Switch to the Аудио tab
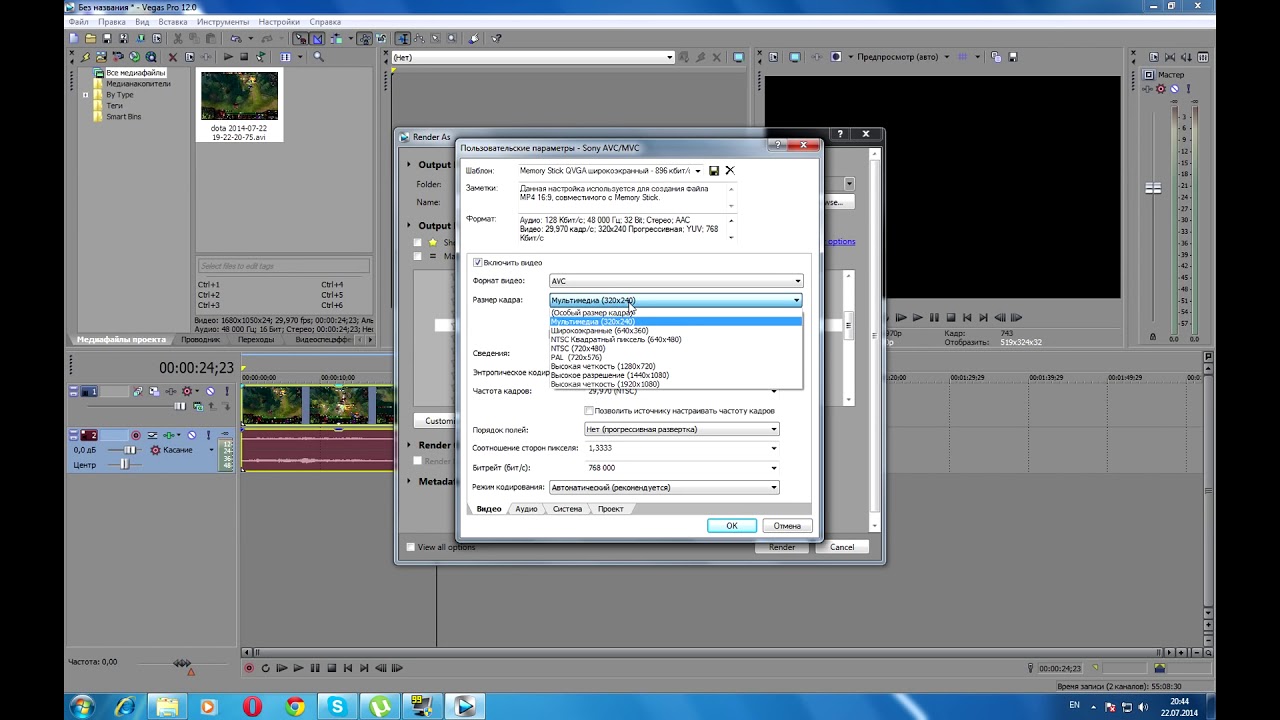 (x=526, y=509)
